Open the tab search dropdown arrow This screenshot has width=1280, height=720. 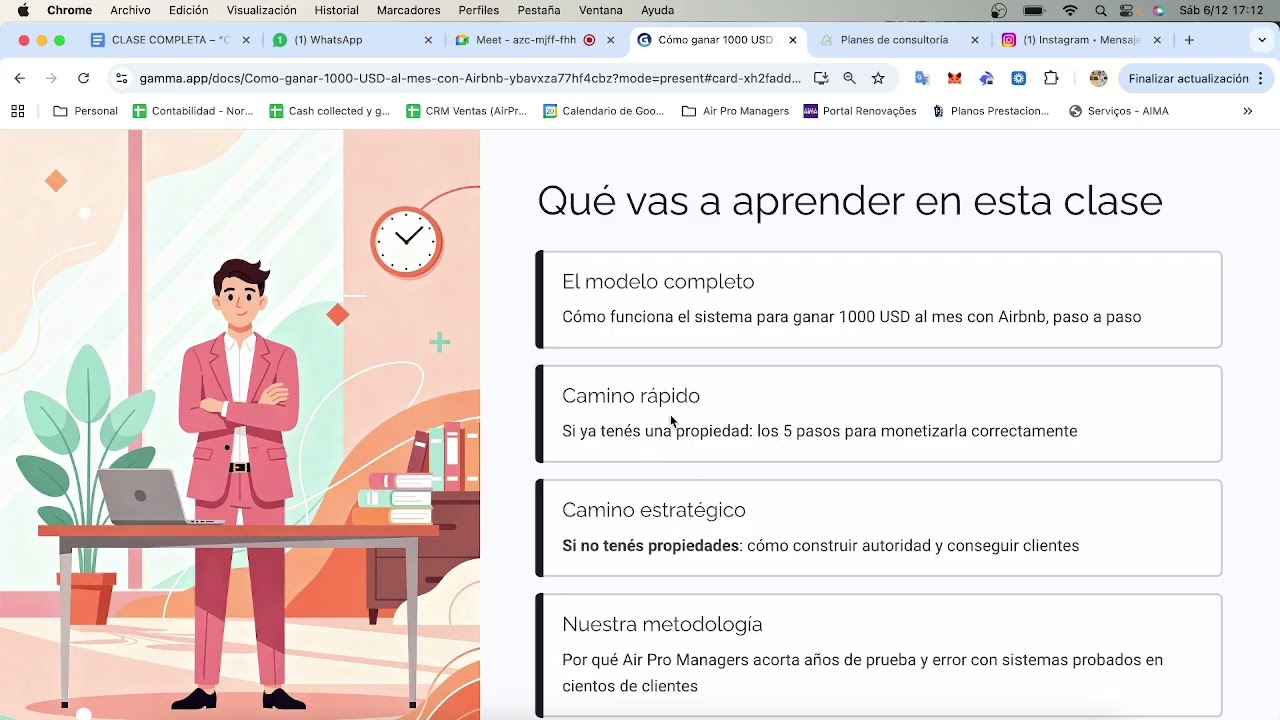click(x=1261, y=40)
